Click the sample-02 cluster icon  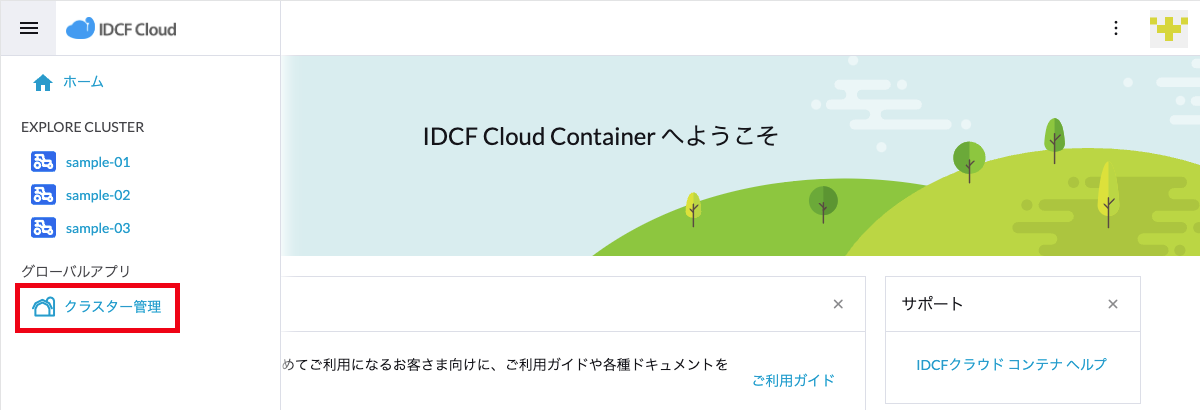(x=43, y=195)
